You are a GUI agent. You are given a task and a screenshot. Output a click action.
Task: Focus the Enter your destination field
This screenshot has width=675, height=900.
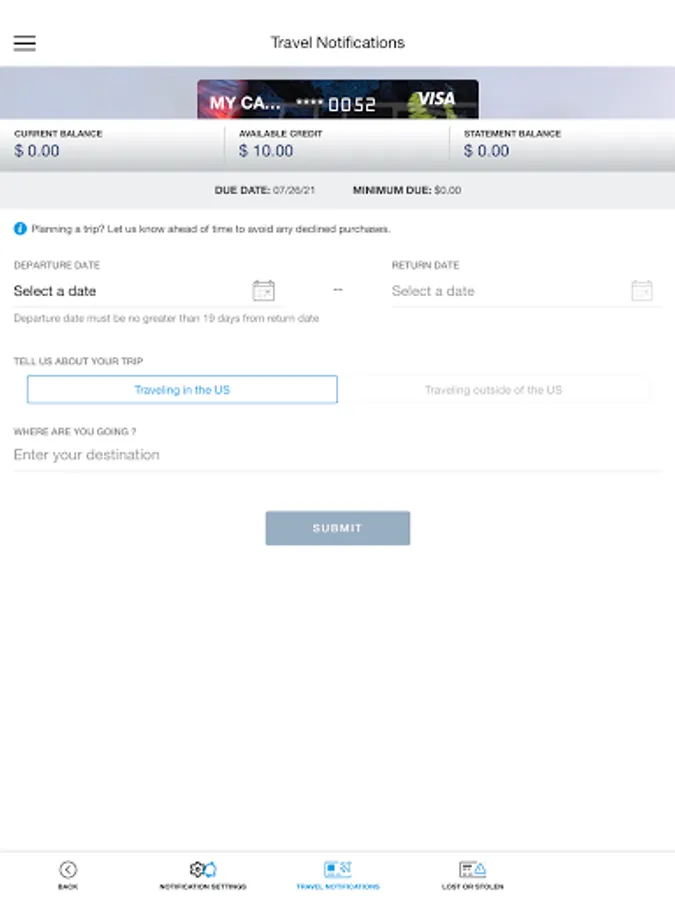click(338, 455)
